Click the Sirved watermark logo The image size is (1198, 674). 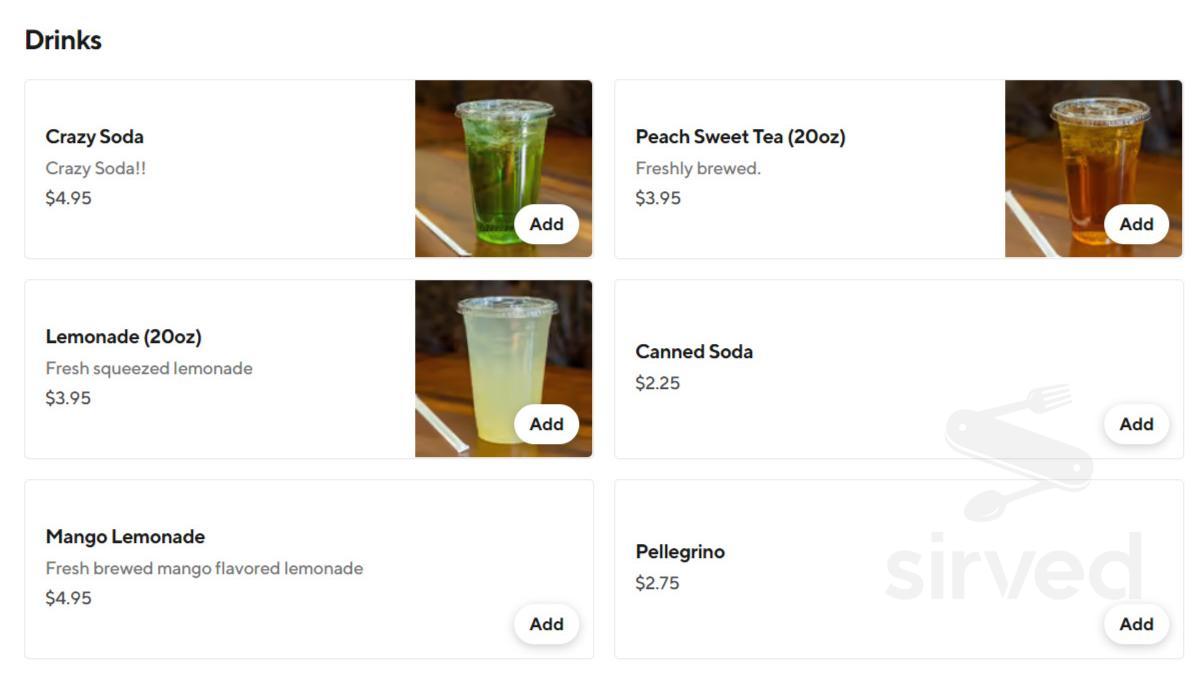[x=1015, y=500]
